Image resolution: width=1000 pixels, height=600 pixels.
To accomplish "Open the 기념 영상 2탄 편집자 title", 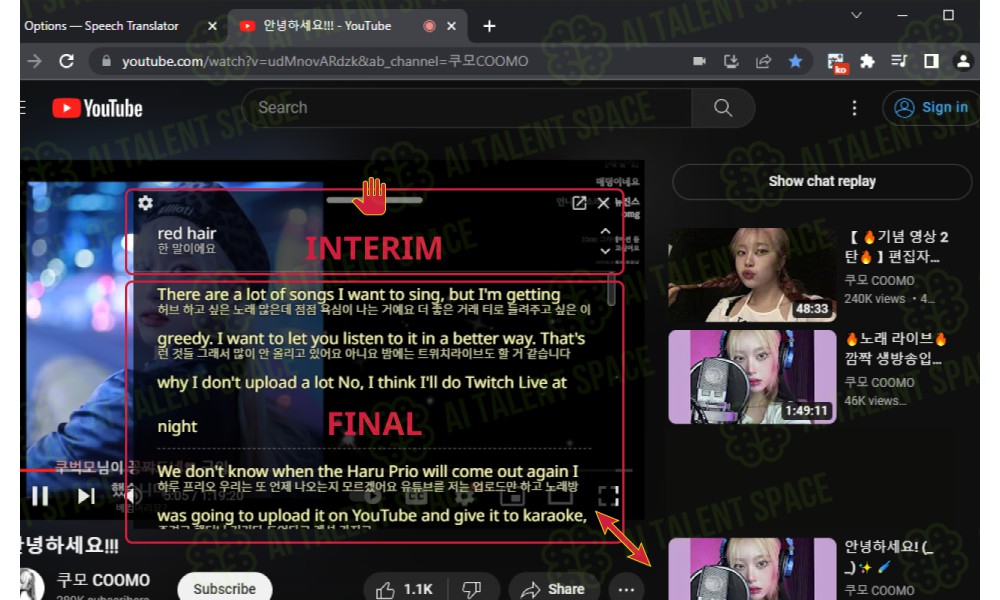I will [896, 247].
